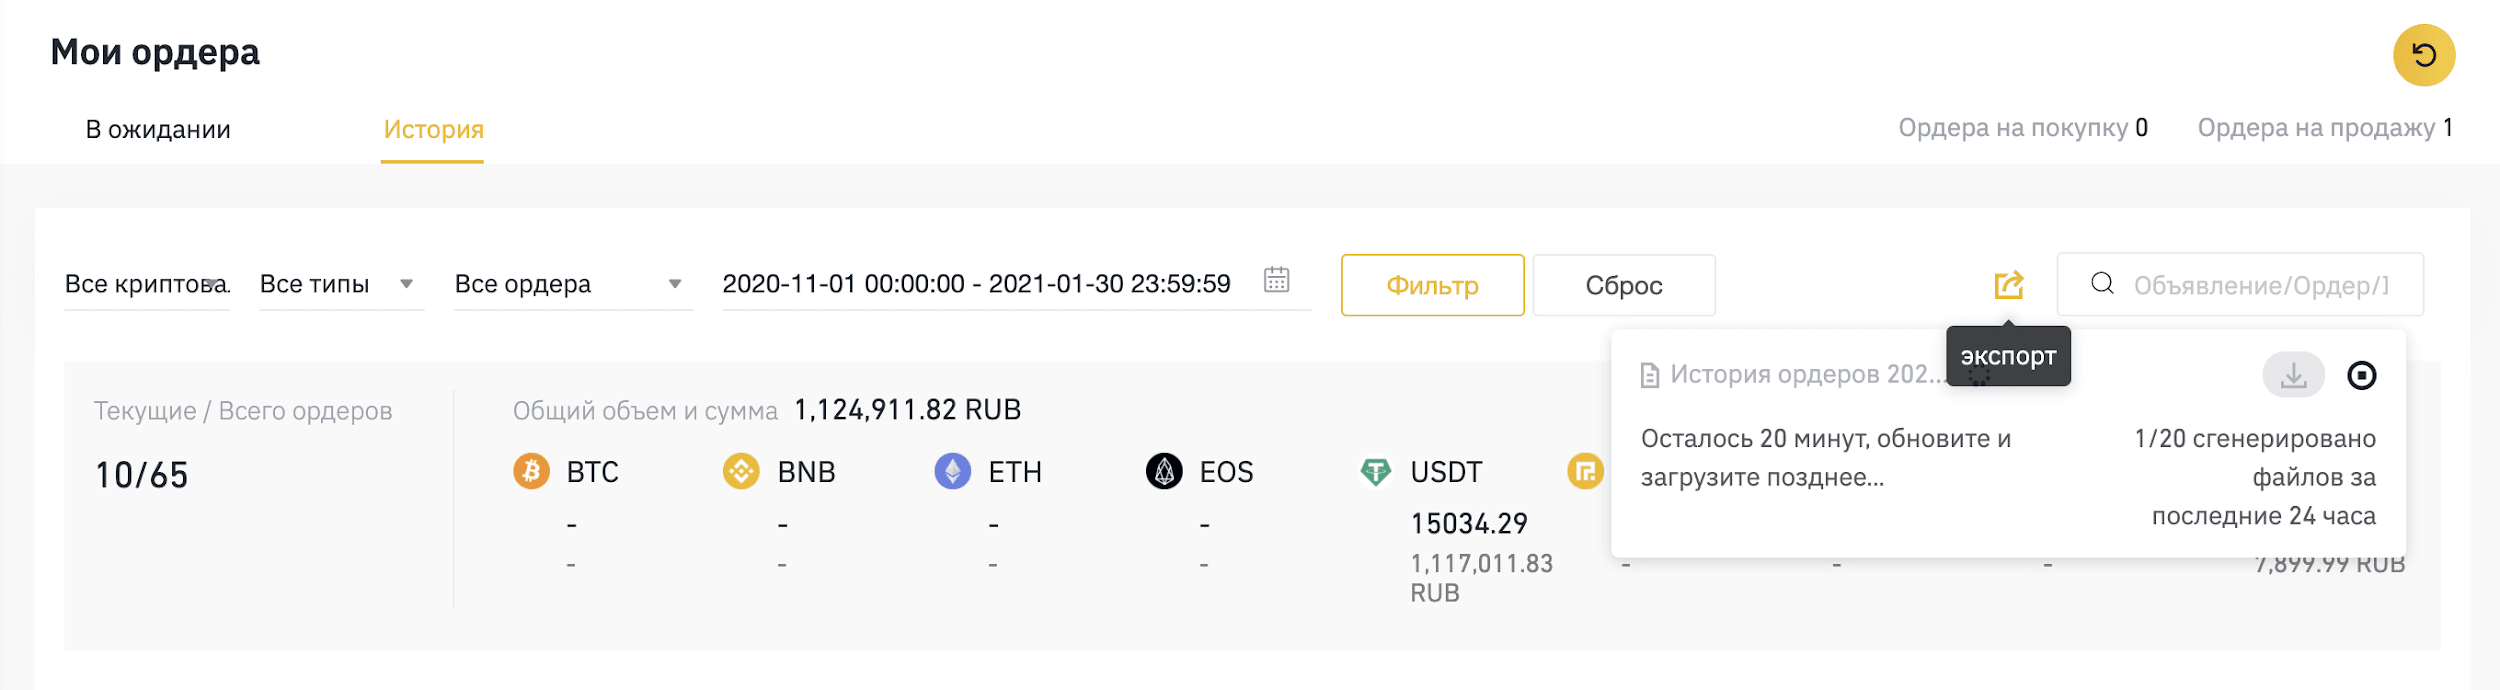2500x690 pixels.
Task: Expand the Все ордера dropdown
Action: (573, 284)
